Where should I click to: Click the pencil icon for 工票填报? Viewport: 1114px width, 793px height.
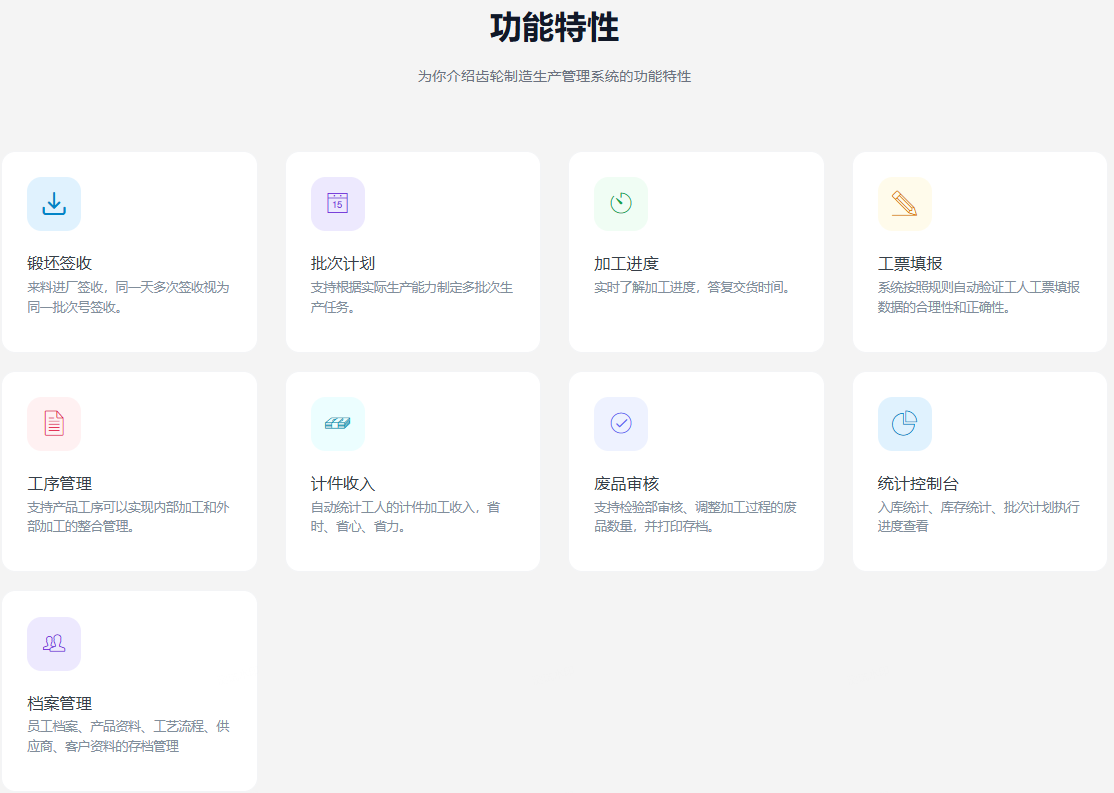(904, 204)
